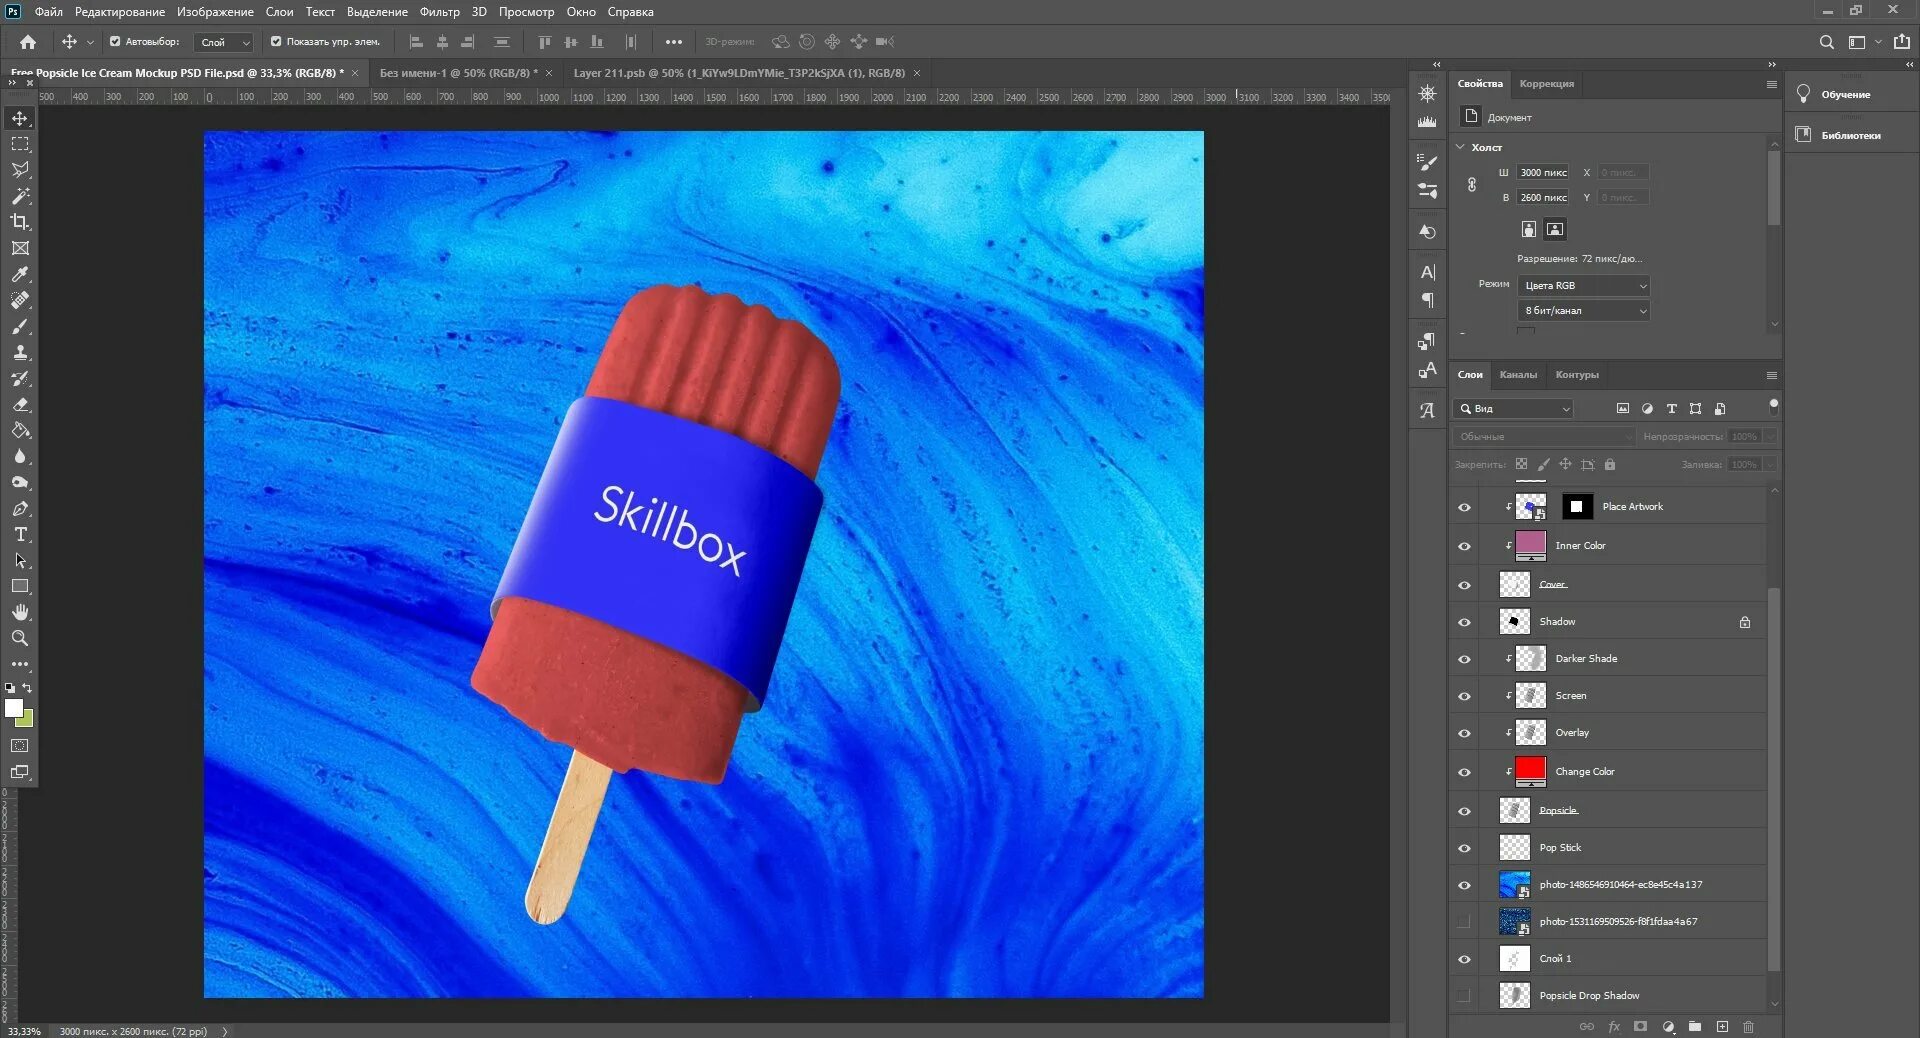The width and height of the screenshot is (1920, 1038).
Task: Open workspace switcher dropdown
Action: click(1862, 42)
